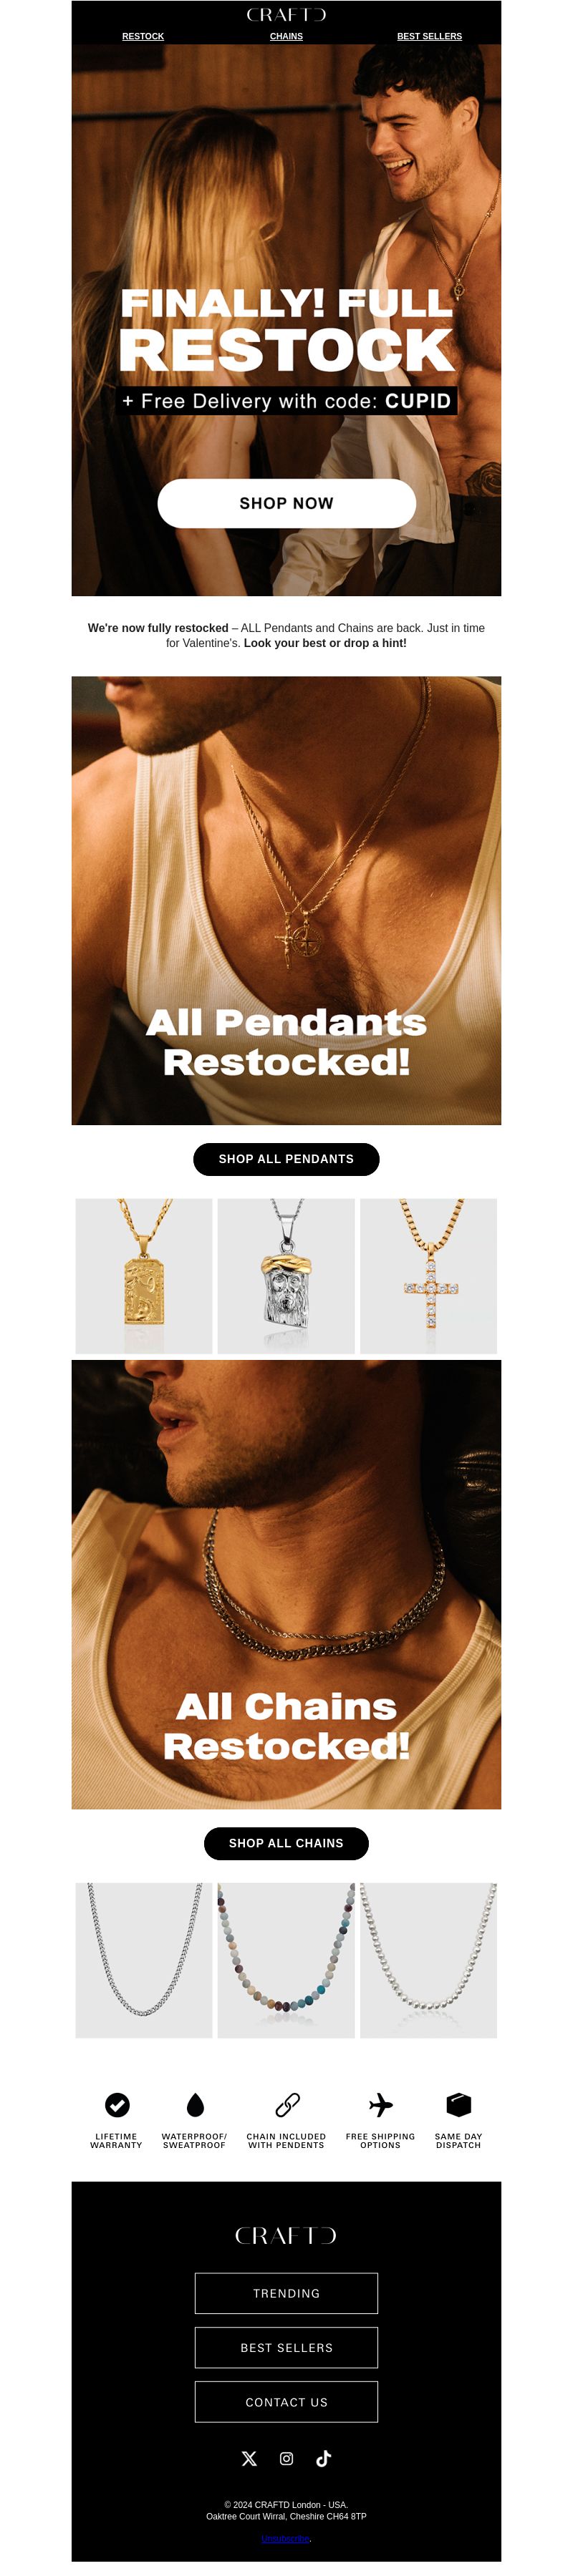Select the TRENDING footer button

(287, 2293)
